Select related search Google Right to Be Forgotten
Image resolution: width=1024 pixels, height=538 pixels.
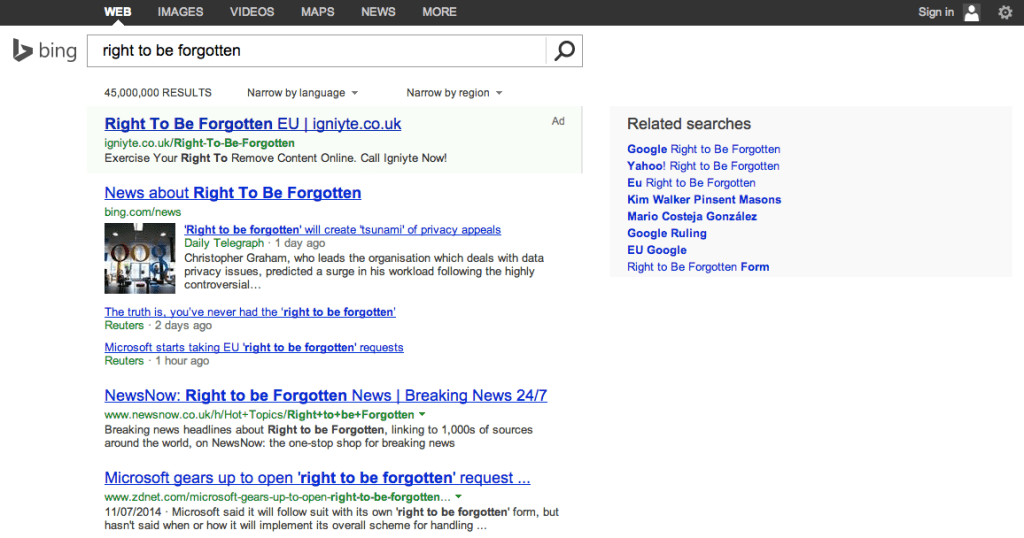[x=703, y=149]
